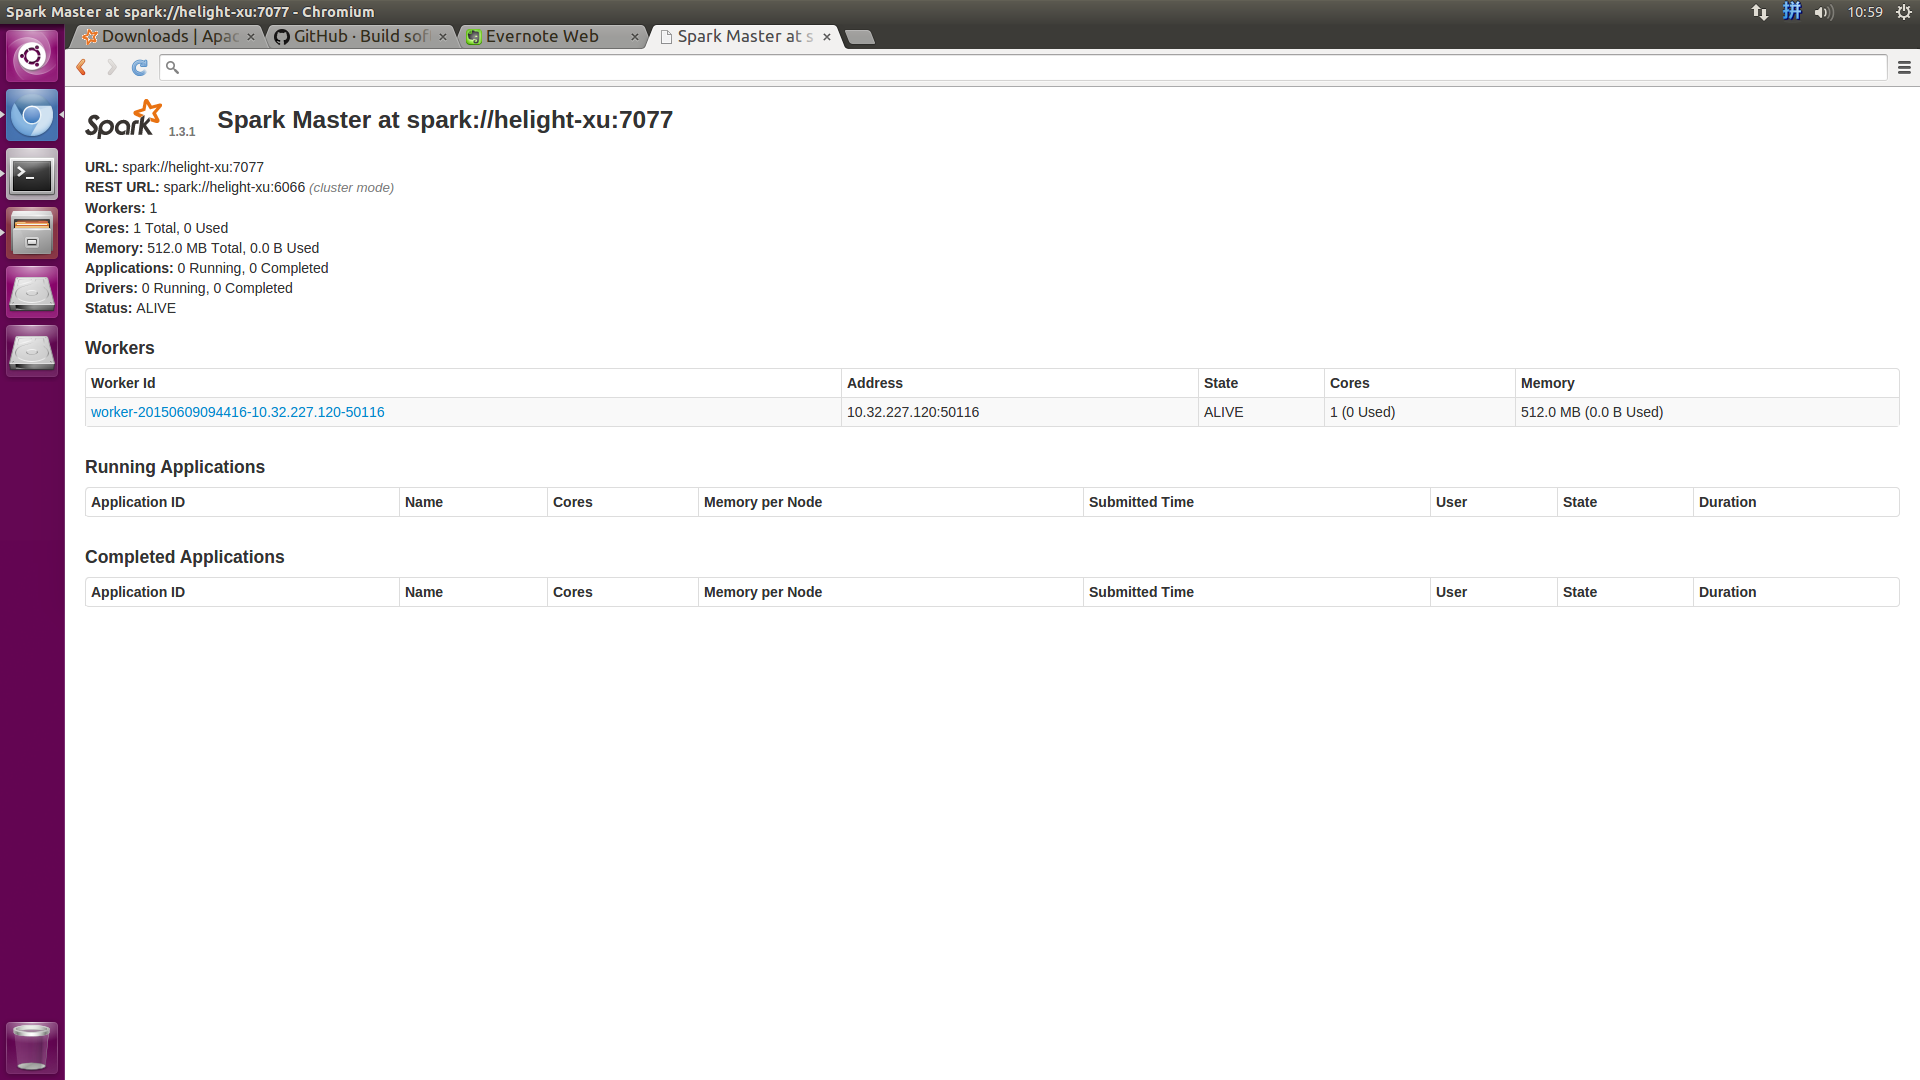Click the Spark logo
The height and width of the screenshot is (1080, 1920).
point(123,120)
